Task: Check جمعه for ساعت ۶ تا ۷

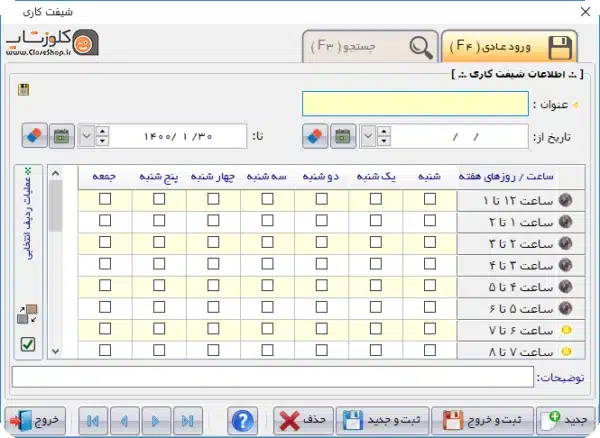Action: pyautogui.click(x=105, y=329)
